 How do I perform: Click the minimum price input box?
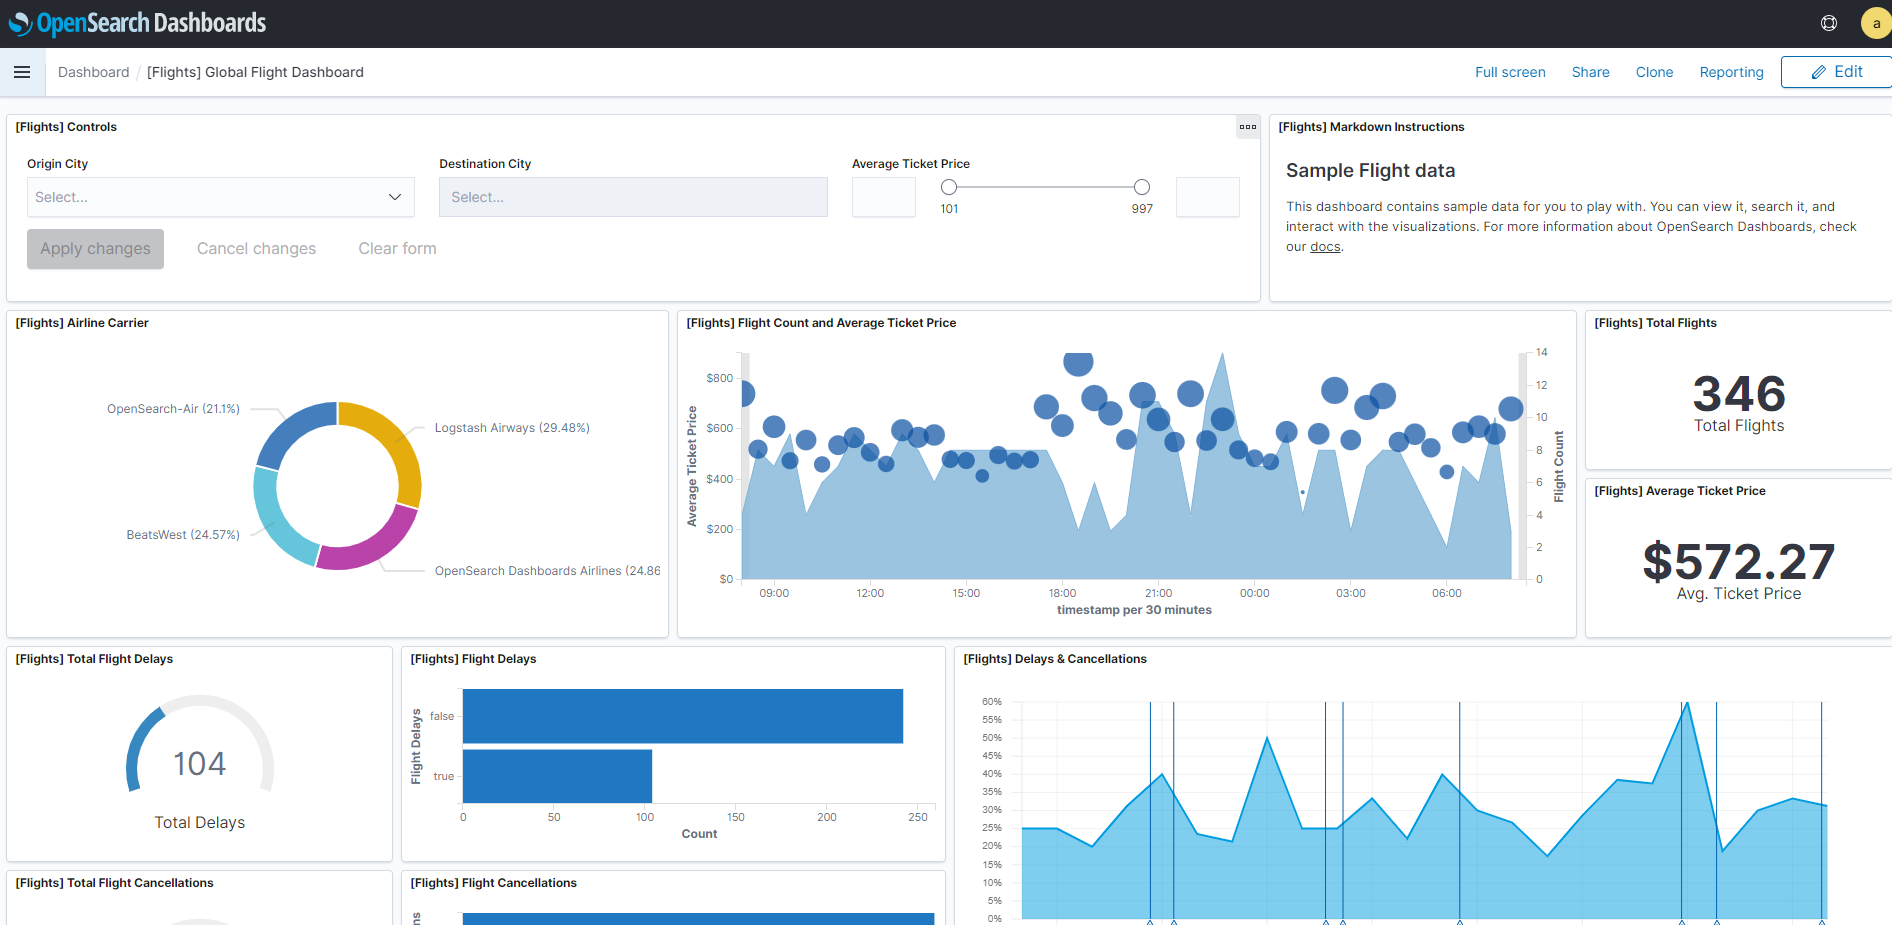point(884,197)
